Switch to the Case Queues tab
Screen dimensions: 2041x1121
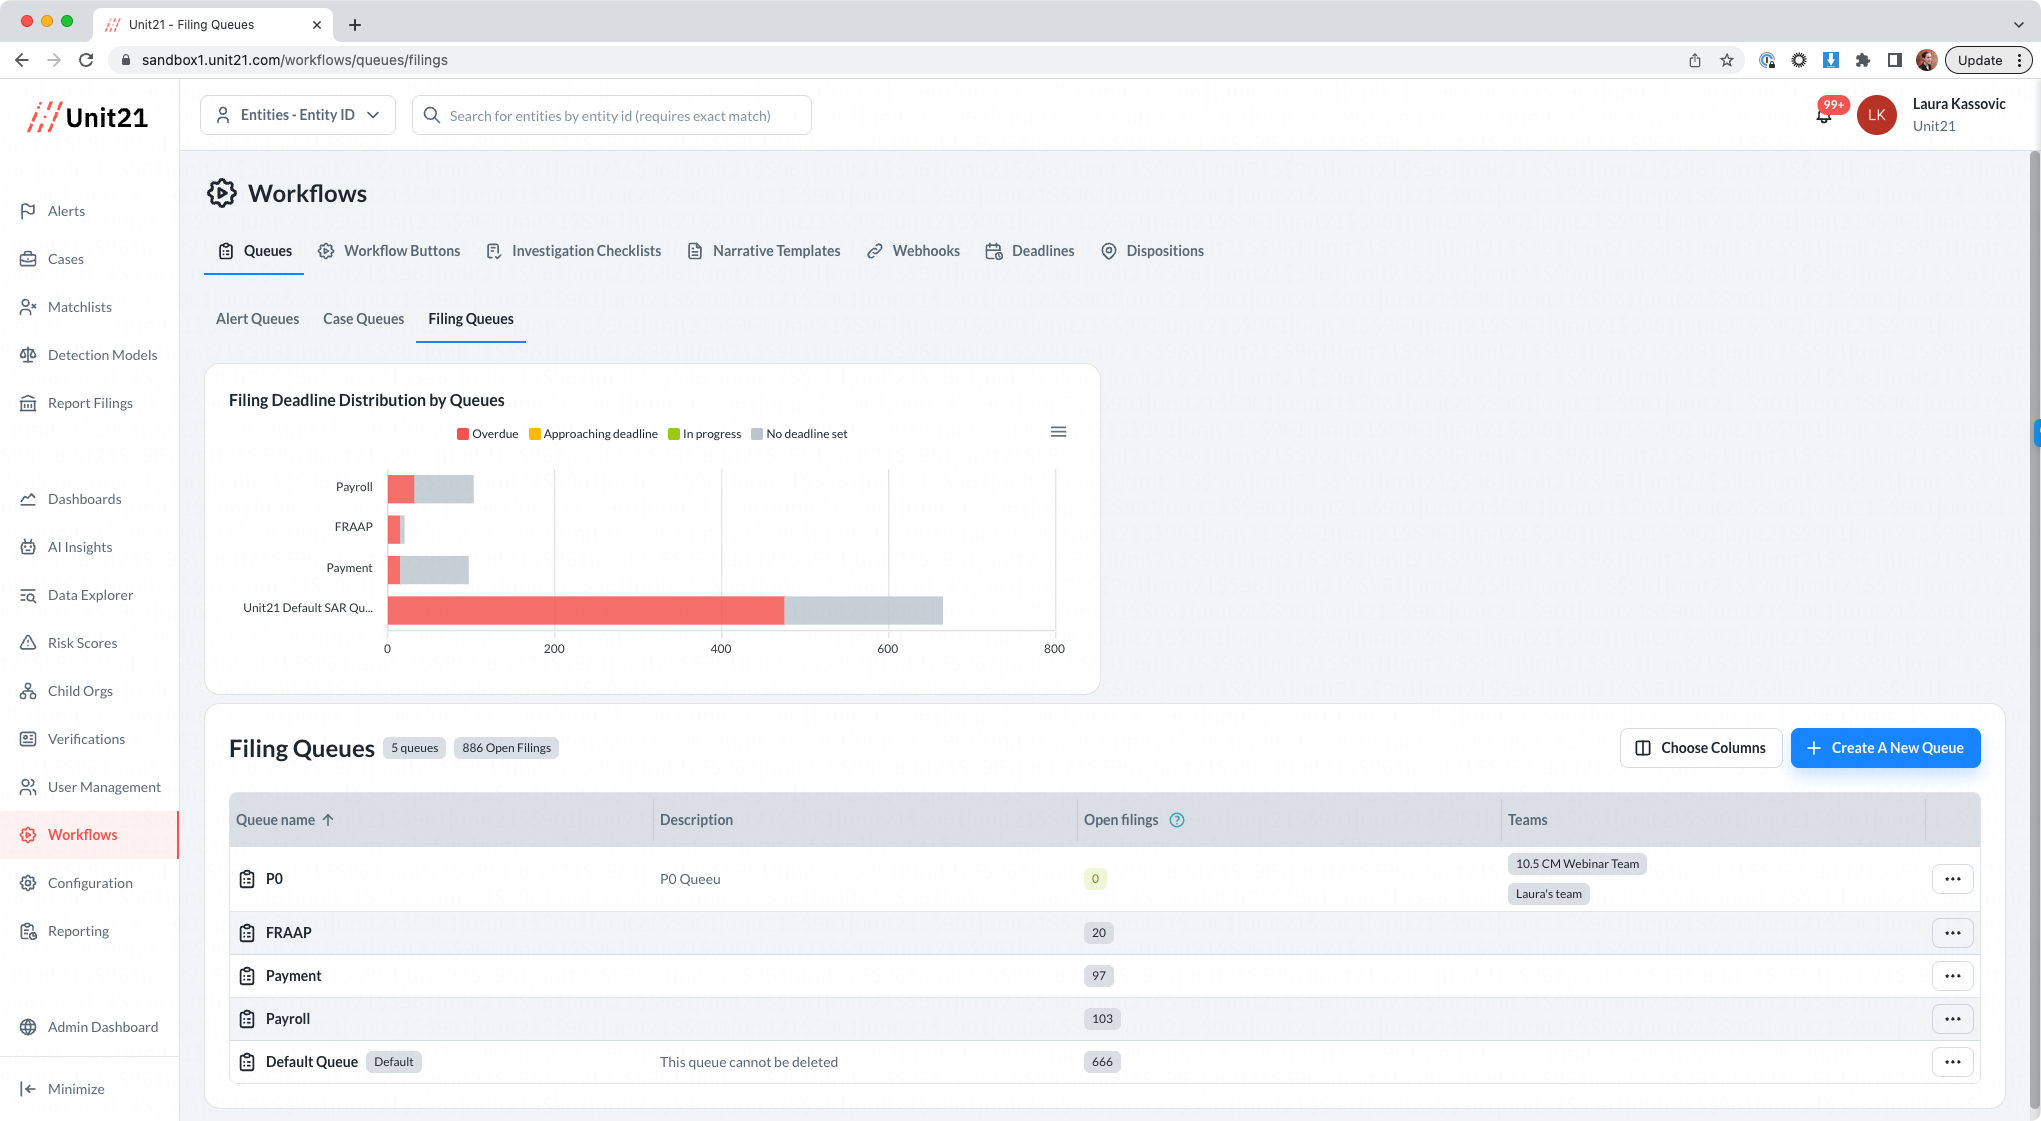coord(363,319)
